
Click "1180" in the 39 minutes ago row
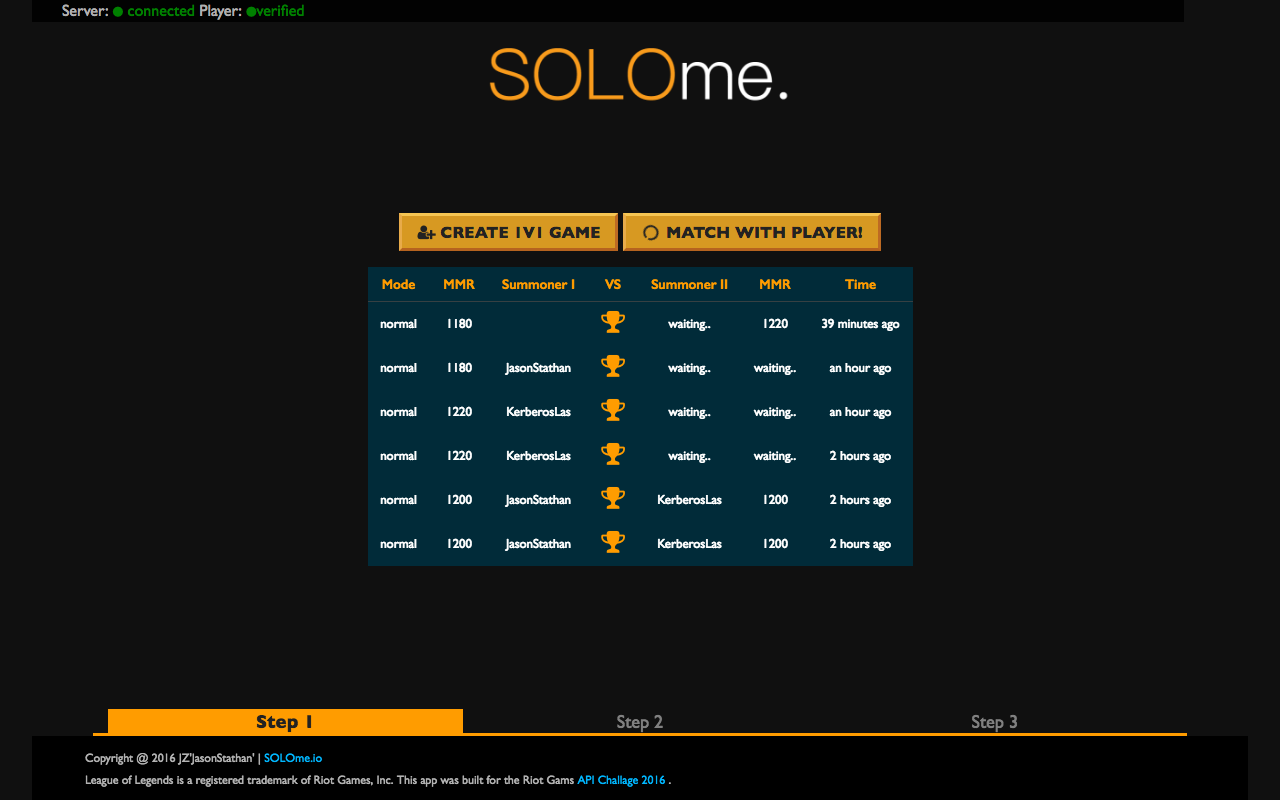click(459, 324)
